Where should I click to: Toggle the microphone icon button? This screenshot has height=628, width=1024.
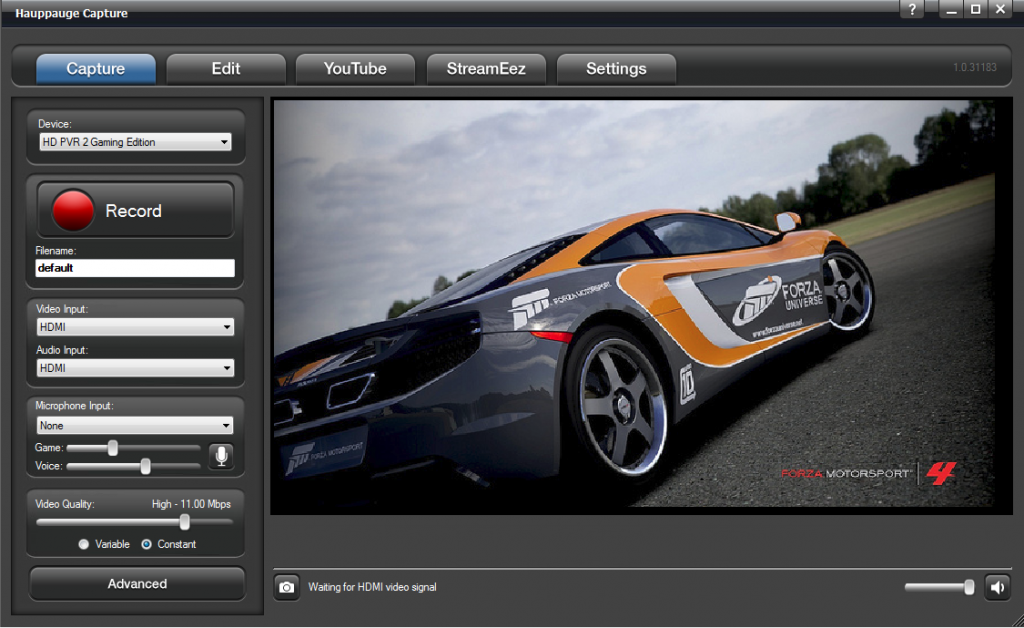point(221,456)
